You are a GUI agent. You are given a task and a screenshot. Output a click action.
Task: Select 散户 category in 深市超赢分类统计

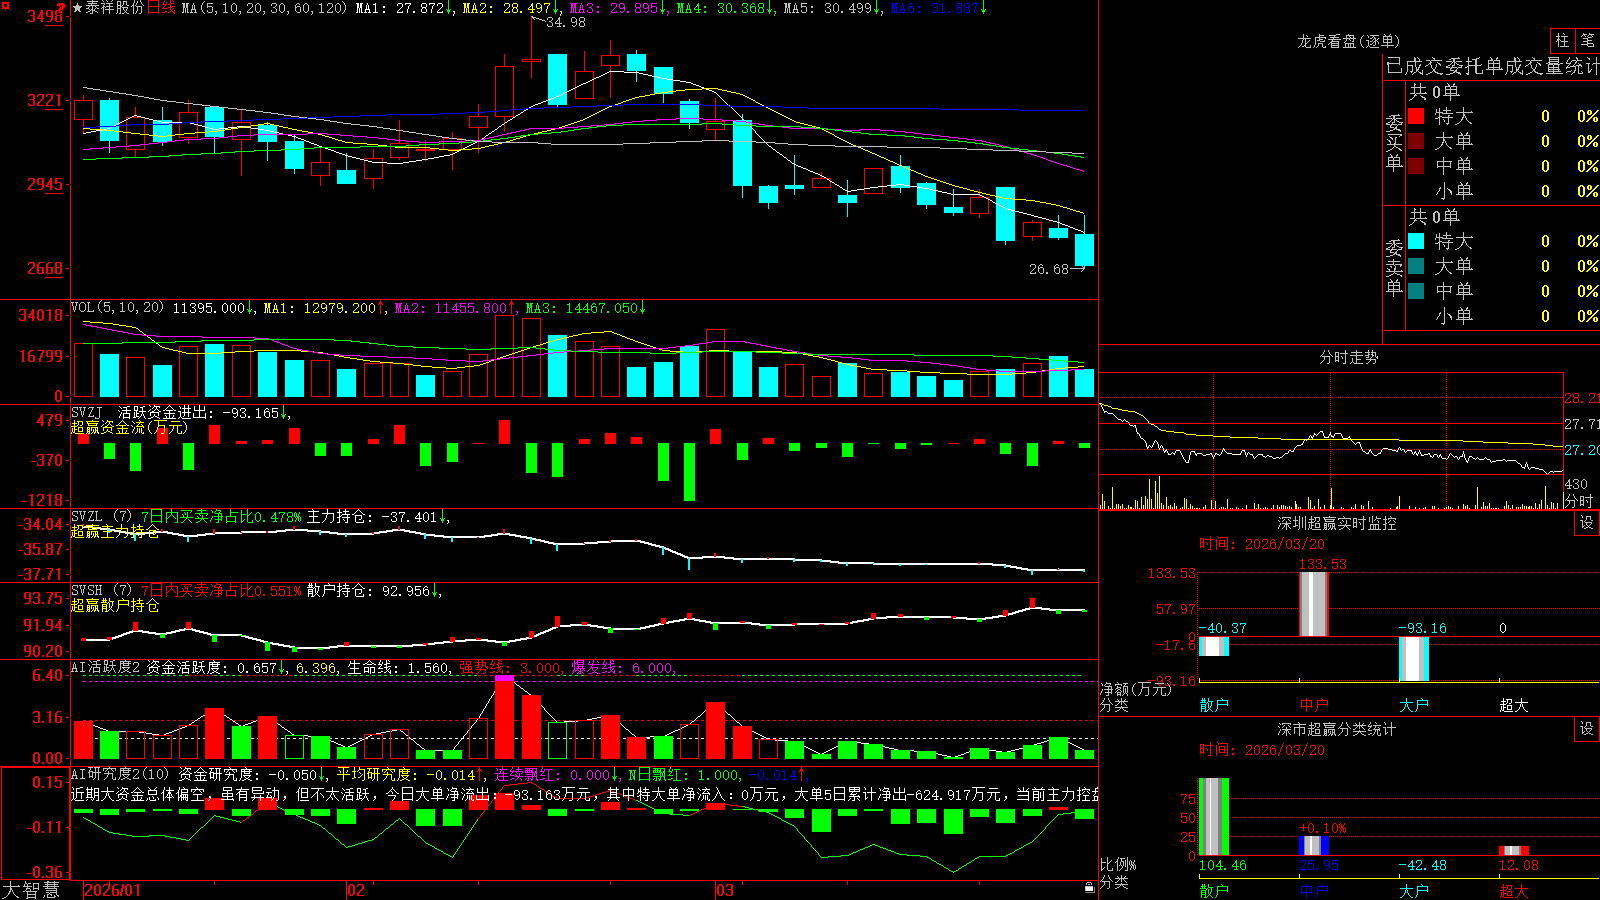[1214, 891]
